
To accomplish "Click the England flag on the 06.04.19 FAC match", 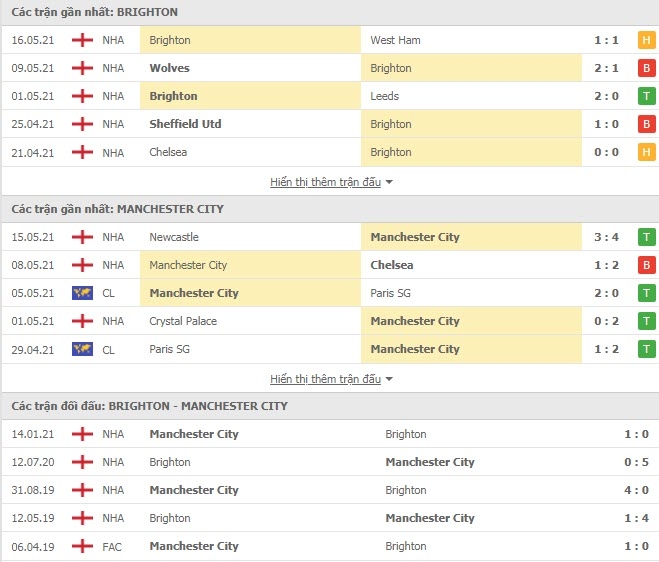I will (82, 546).
